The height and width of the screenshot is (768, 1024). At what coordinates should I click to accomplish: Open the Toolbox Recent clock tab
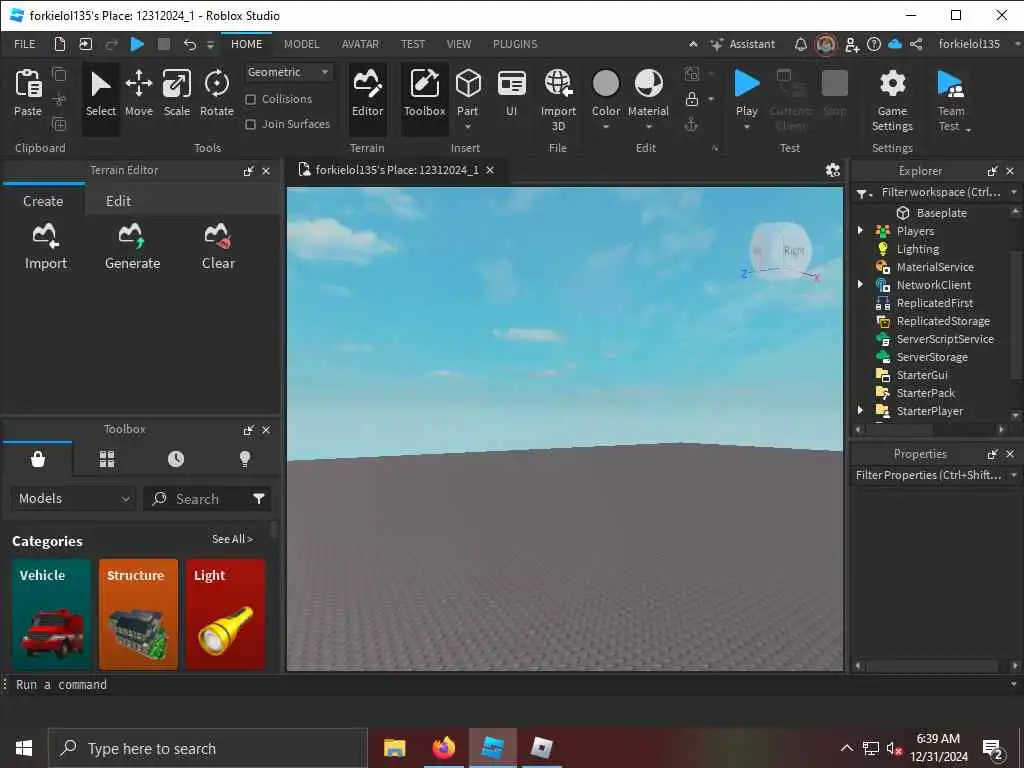point(176,459)
